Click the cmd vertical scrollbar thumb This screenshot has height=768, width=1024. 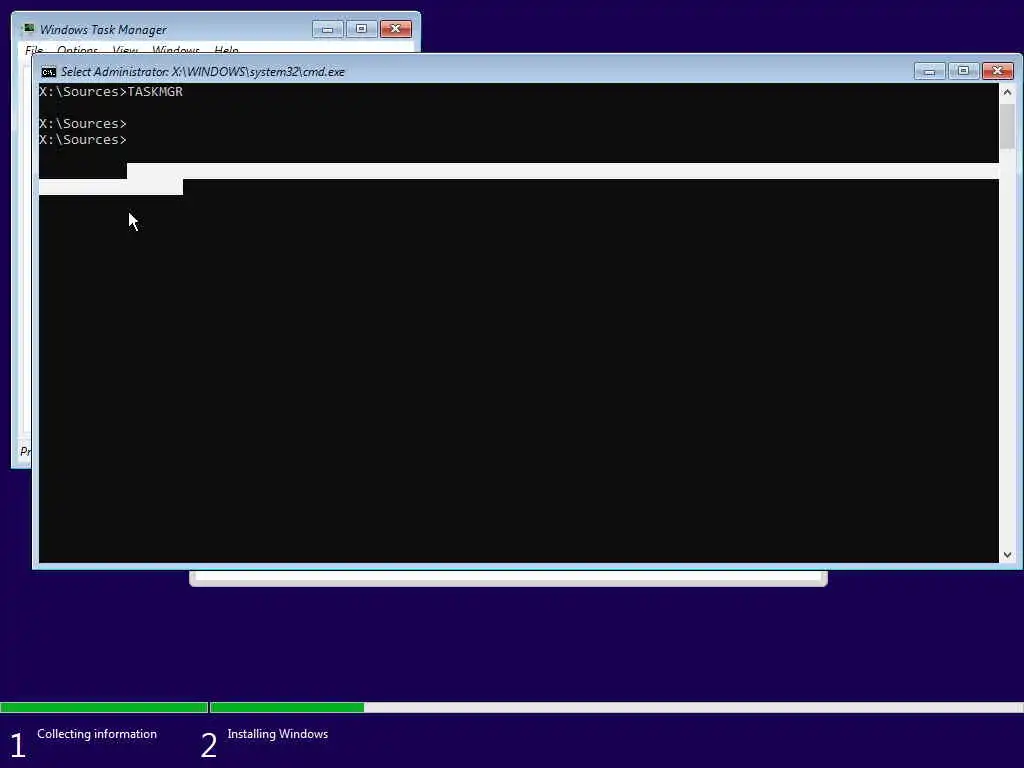[1007, 126]
